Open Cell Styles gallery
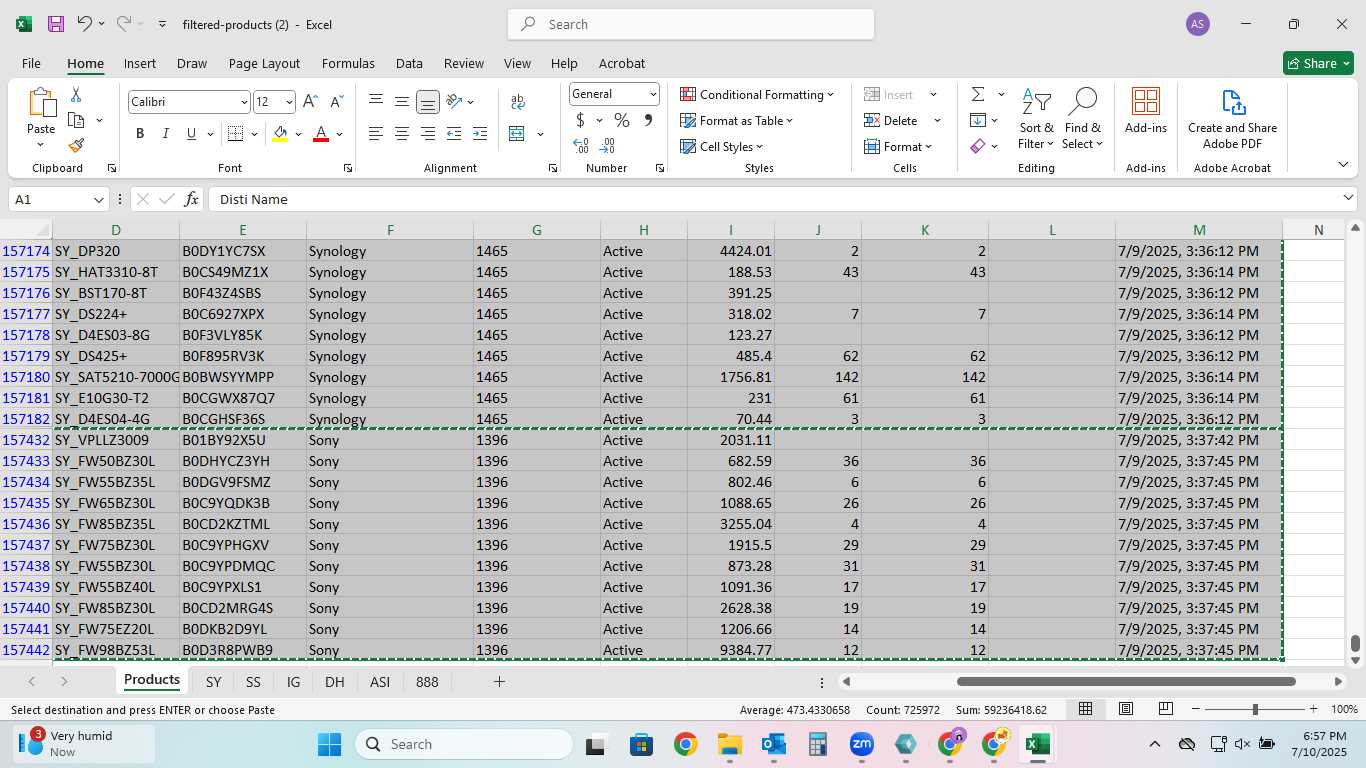 click(721, 147)
